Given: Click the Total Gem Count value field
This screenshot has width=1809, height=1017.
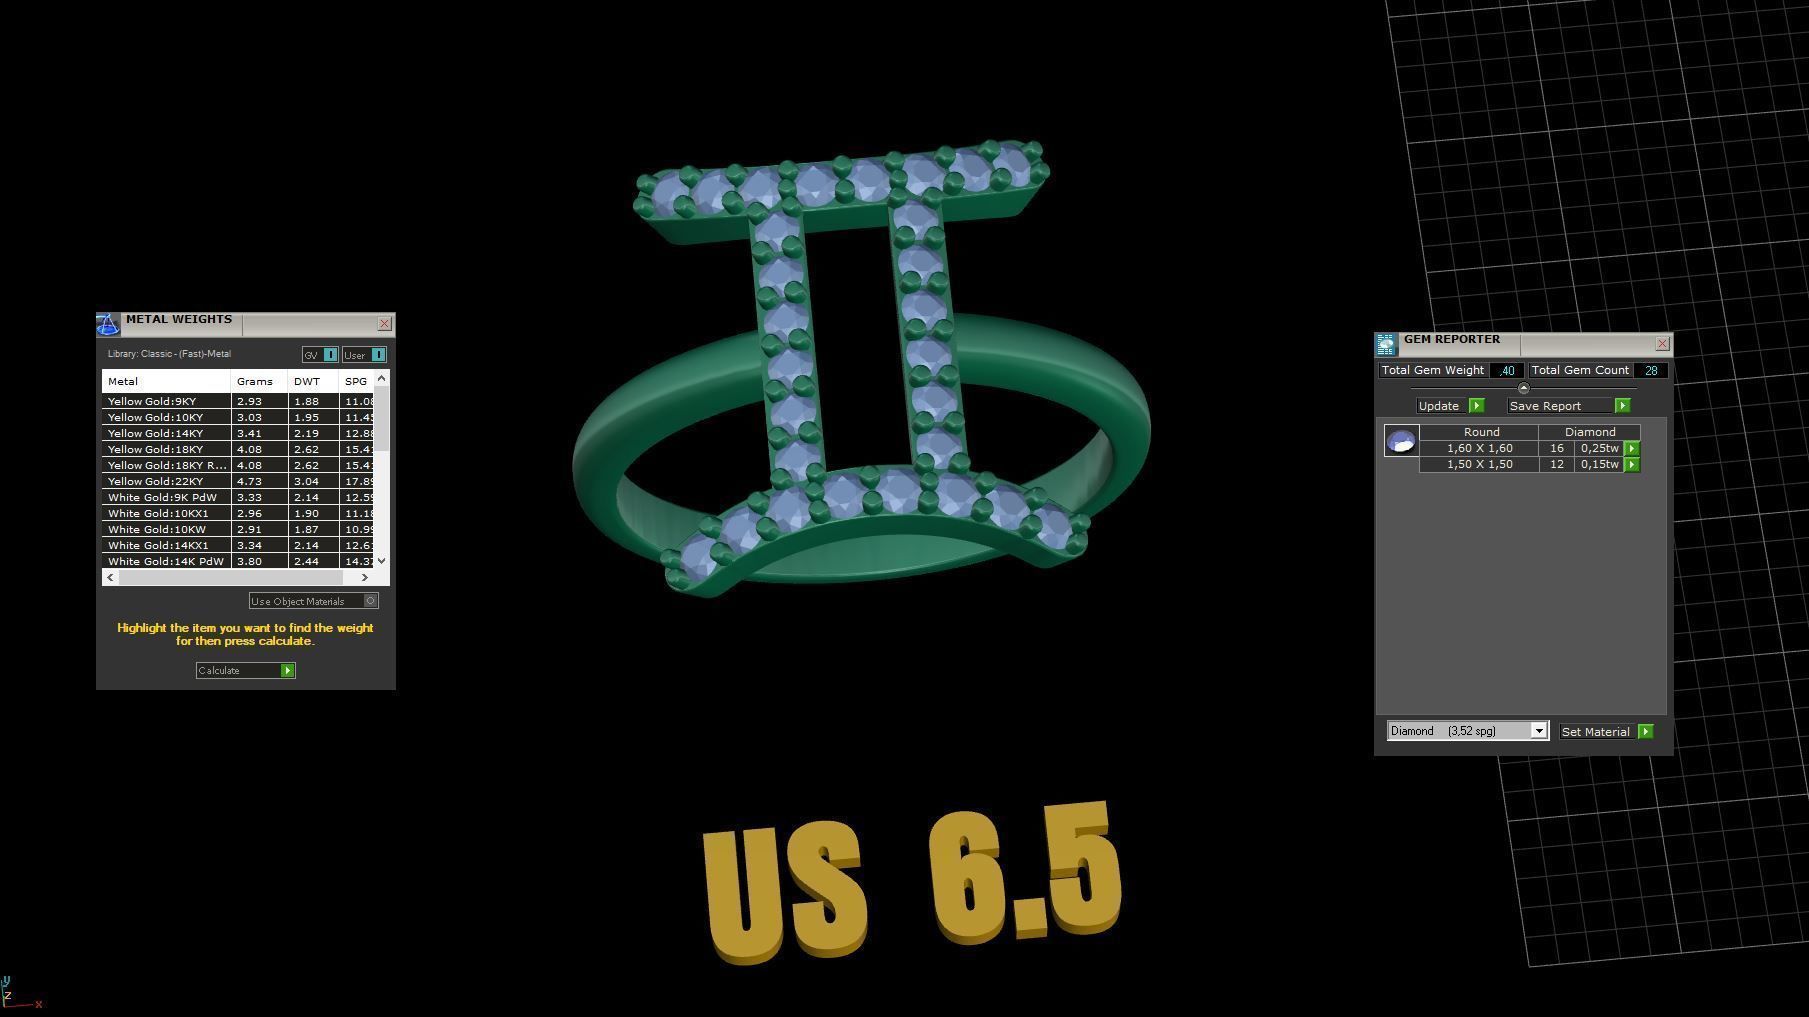Looking at the screenshot, I should pyautogui.click(x=1650, y=370).
